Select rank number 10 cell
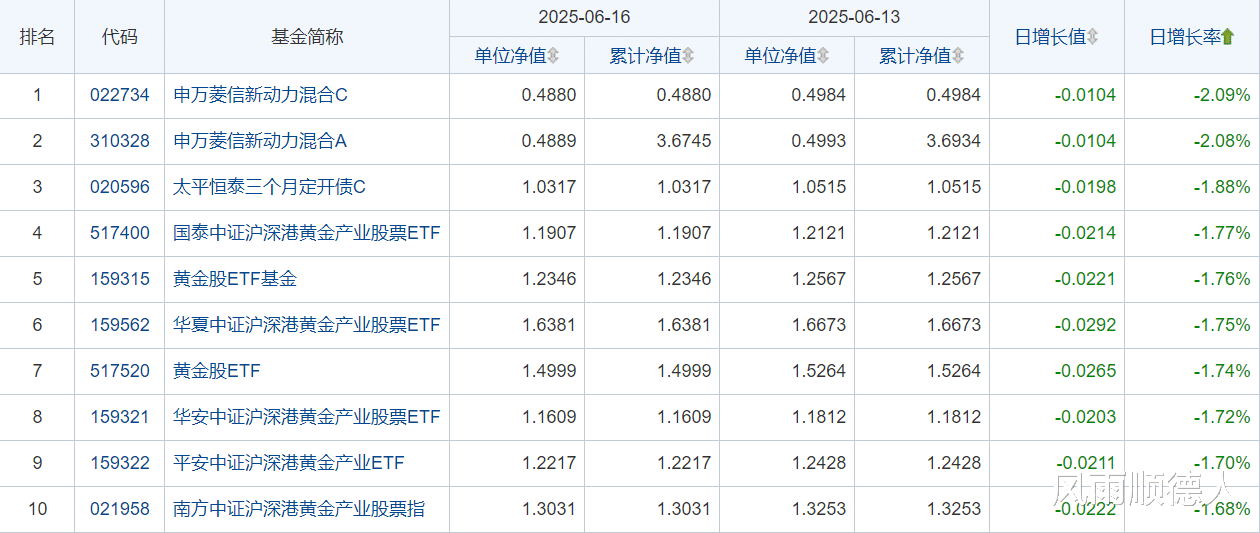The image size is (1260, 533). tap(37, 510)
